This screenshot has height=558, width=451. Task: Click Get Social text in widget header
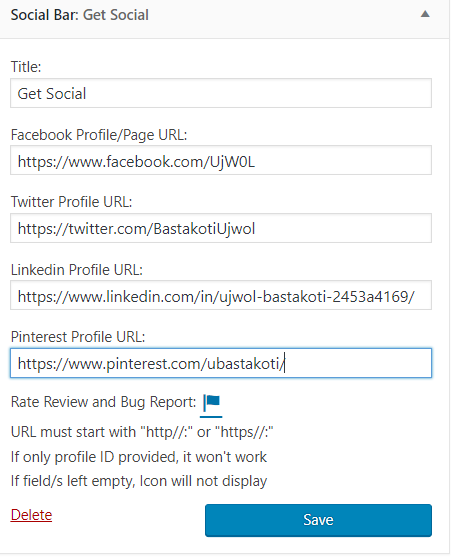tap(116, 15)
